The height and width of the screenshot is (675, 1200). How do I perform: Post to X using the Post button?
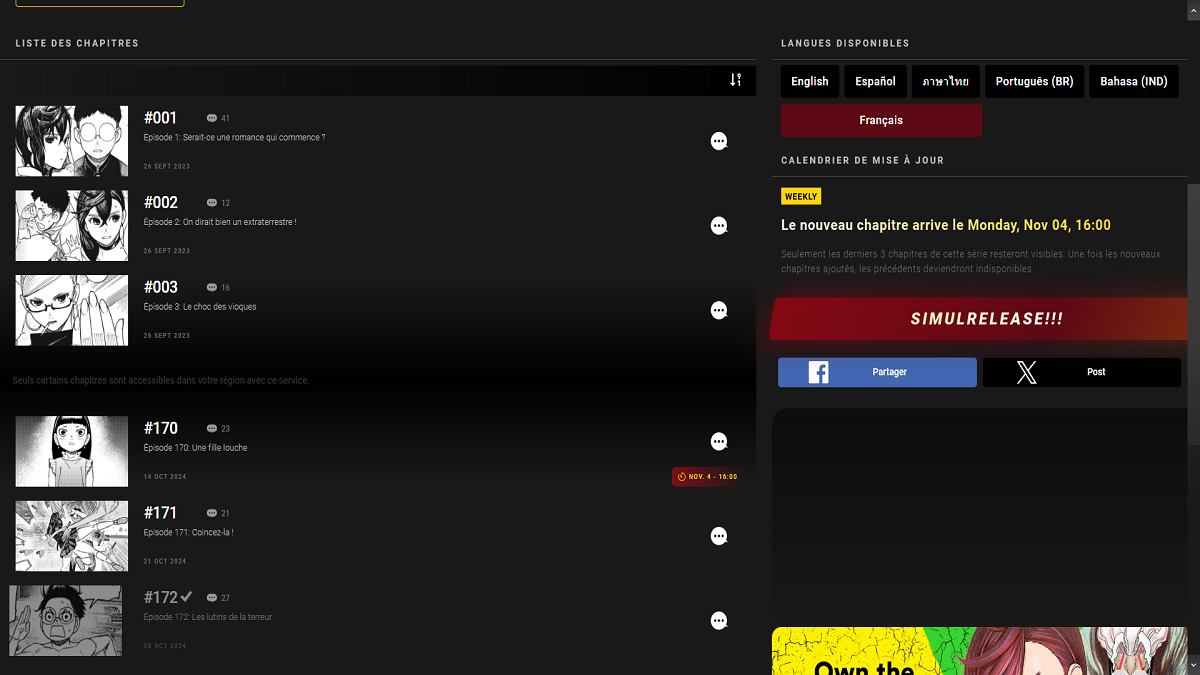[x=1081, y=372]
